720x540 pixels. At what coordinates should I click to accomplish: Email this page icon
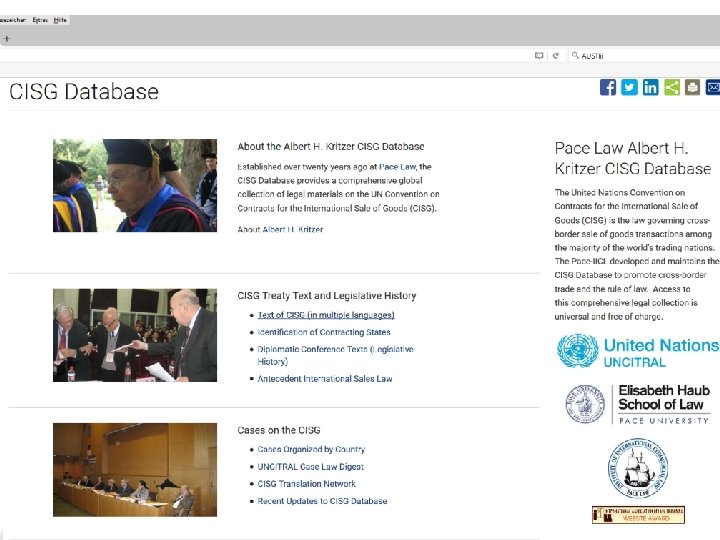[713, 87]
